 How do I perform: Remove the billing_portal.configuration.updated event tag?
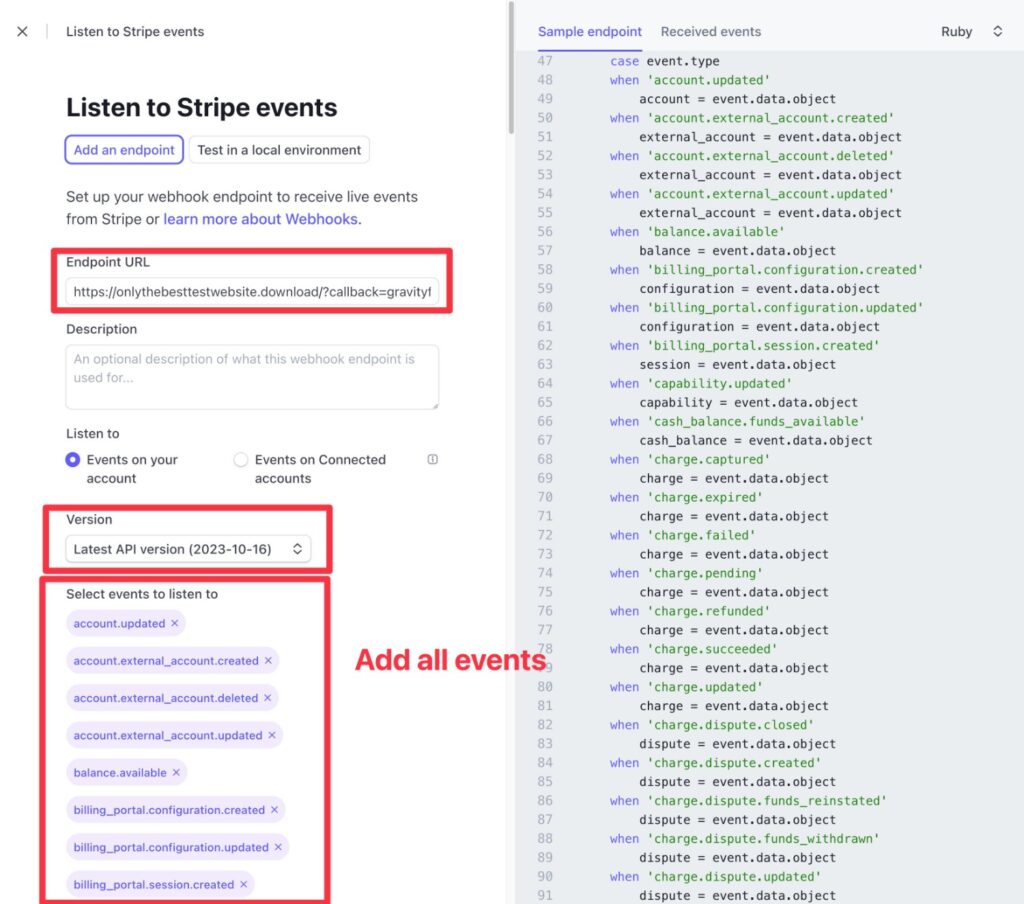coord(279,847)
